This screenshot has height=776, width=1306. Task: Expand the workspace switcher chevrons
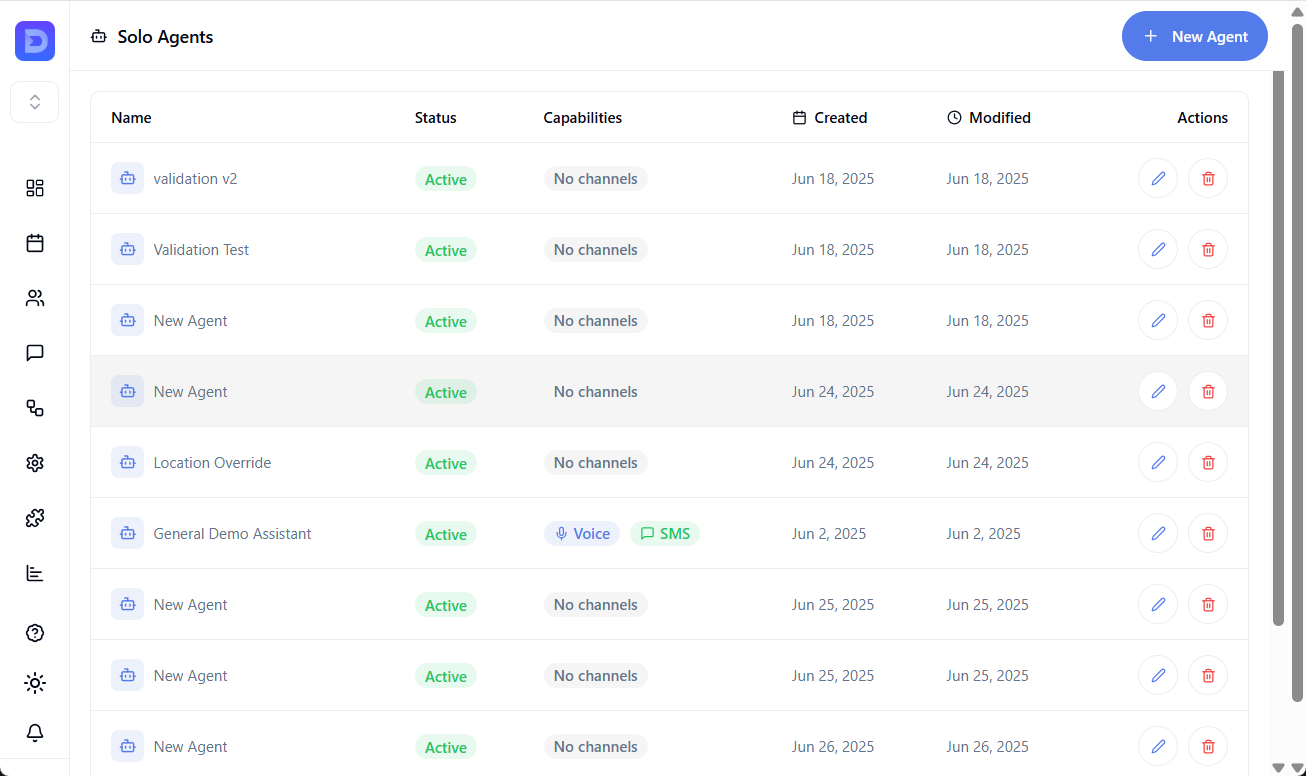coord(35,102)
